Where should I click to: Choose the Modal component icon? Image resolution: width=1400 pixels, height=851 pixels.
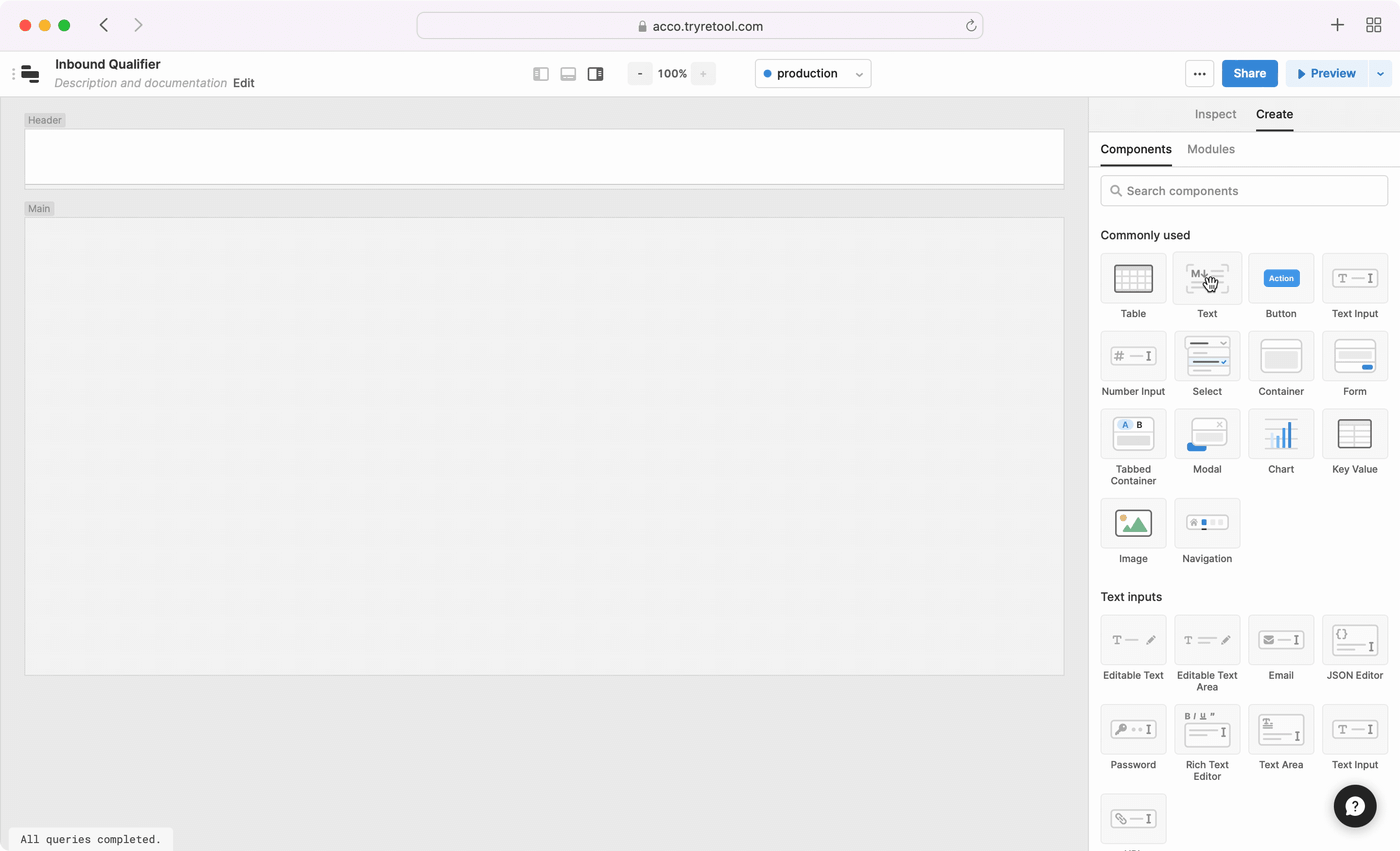click(x=1207, y=434)
